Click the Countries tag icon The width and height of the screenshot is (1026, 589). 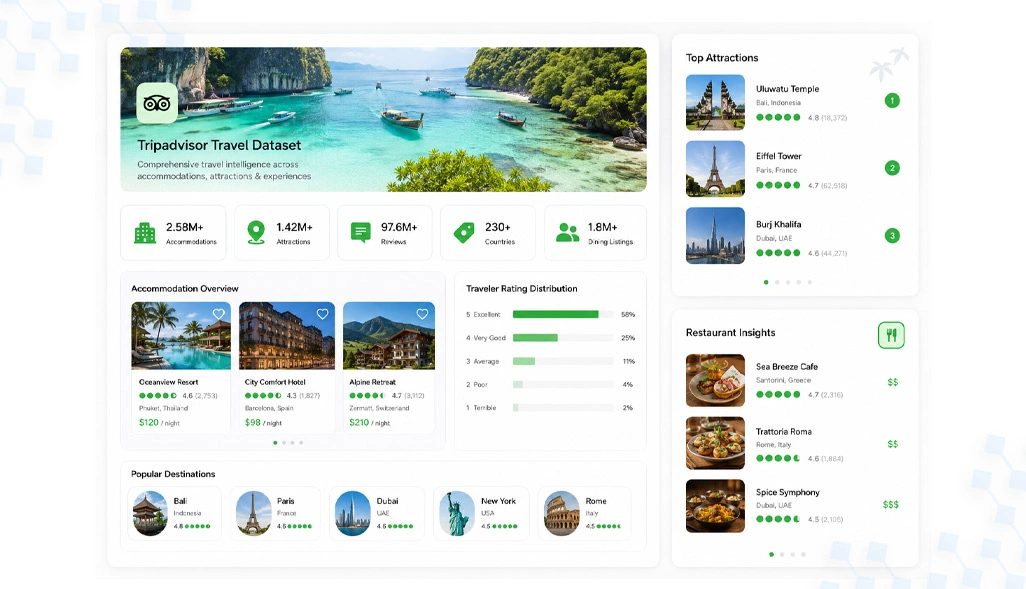[x=464, y=232]
